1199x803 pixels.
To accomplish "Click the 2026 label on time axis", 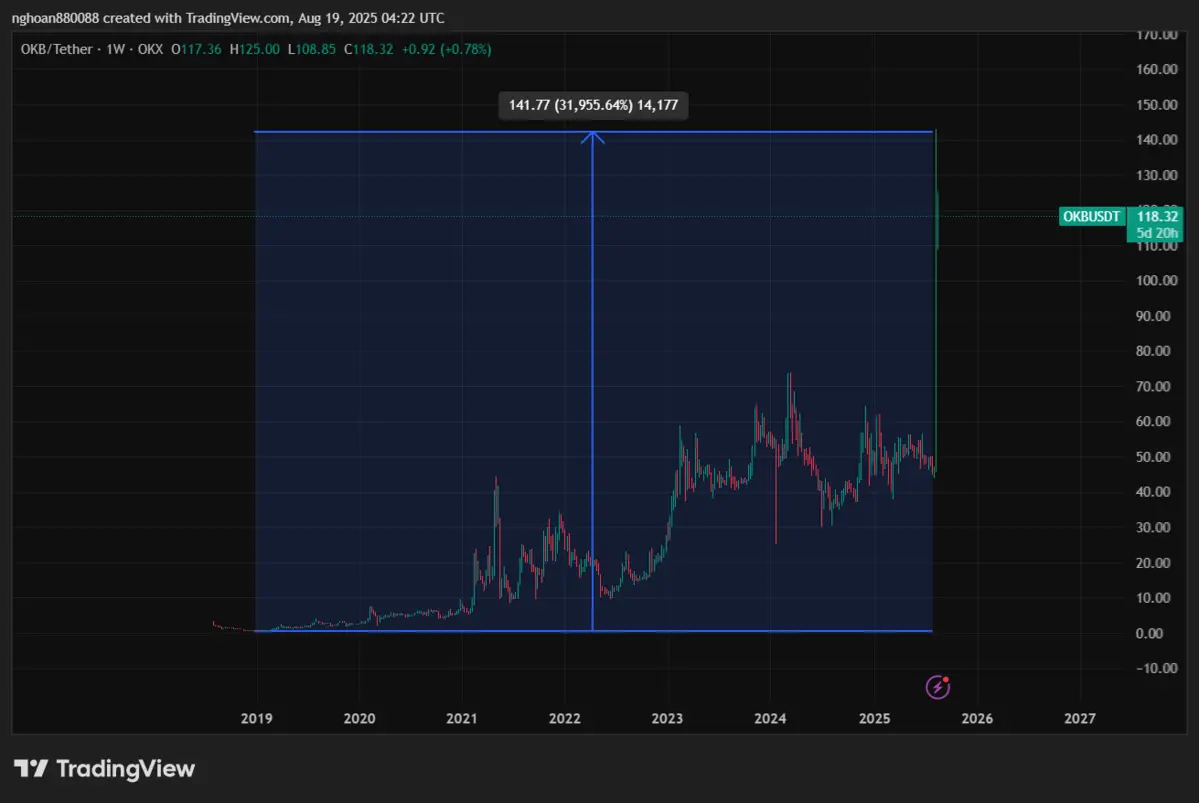I will pos(977,718).
